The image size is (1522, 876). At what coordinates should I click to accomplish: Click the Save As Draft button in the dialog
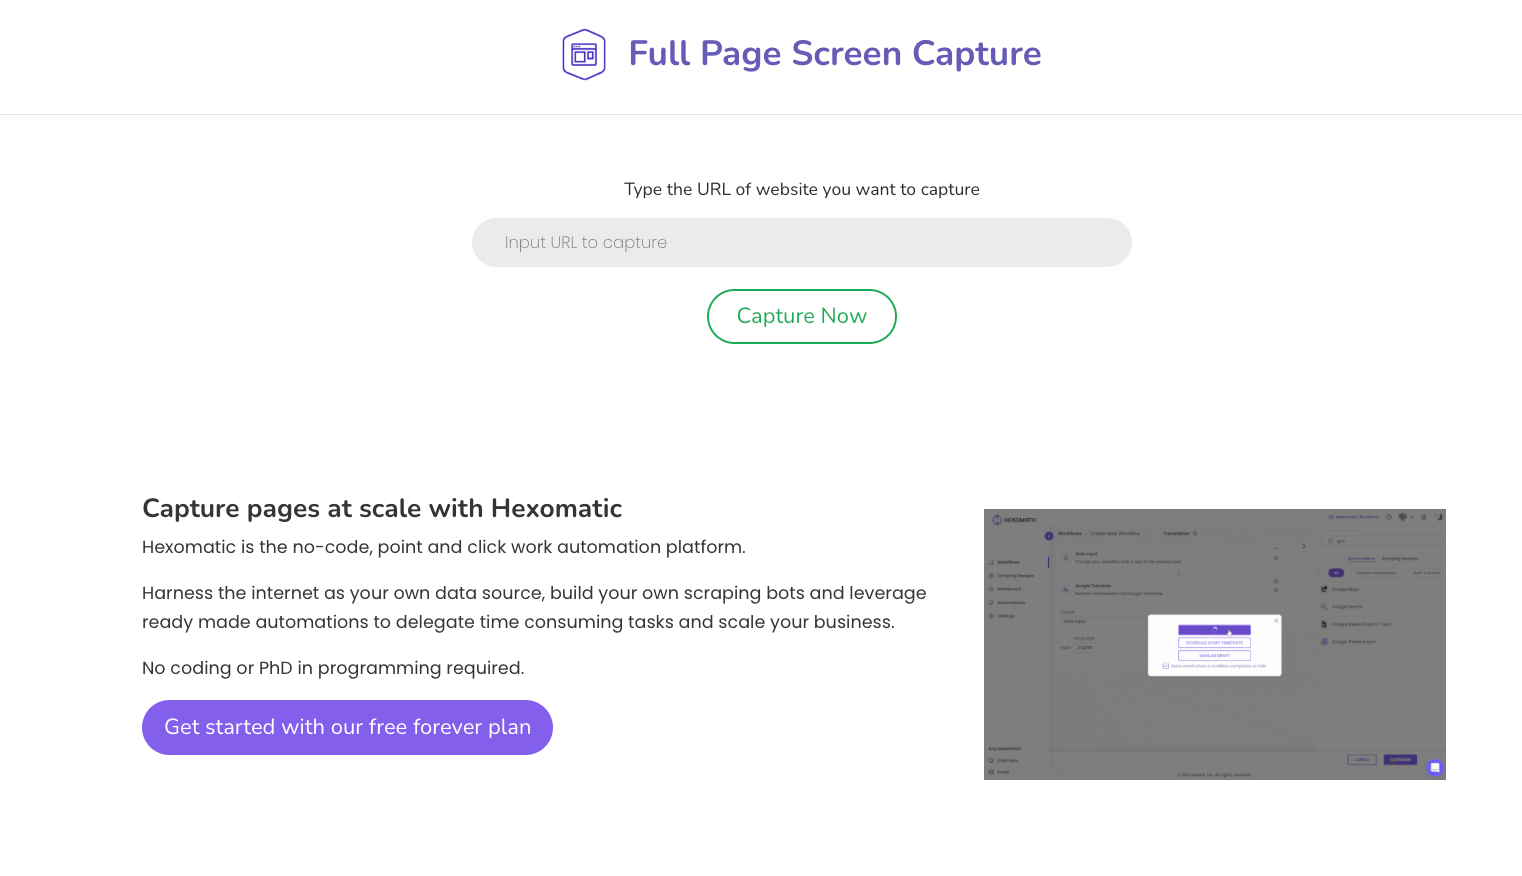[x=1214, y=655]
